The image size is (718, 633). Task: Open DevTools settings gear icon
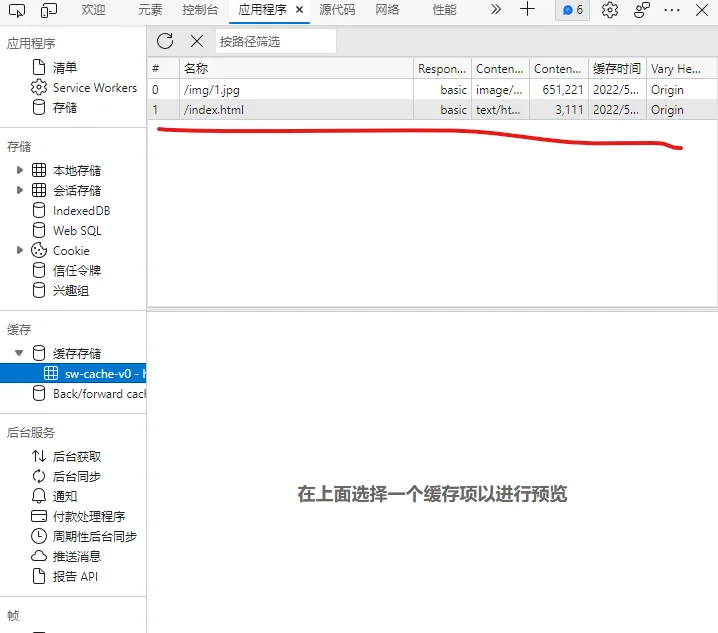coord(609,10)
